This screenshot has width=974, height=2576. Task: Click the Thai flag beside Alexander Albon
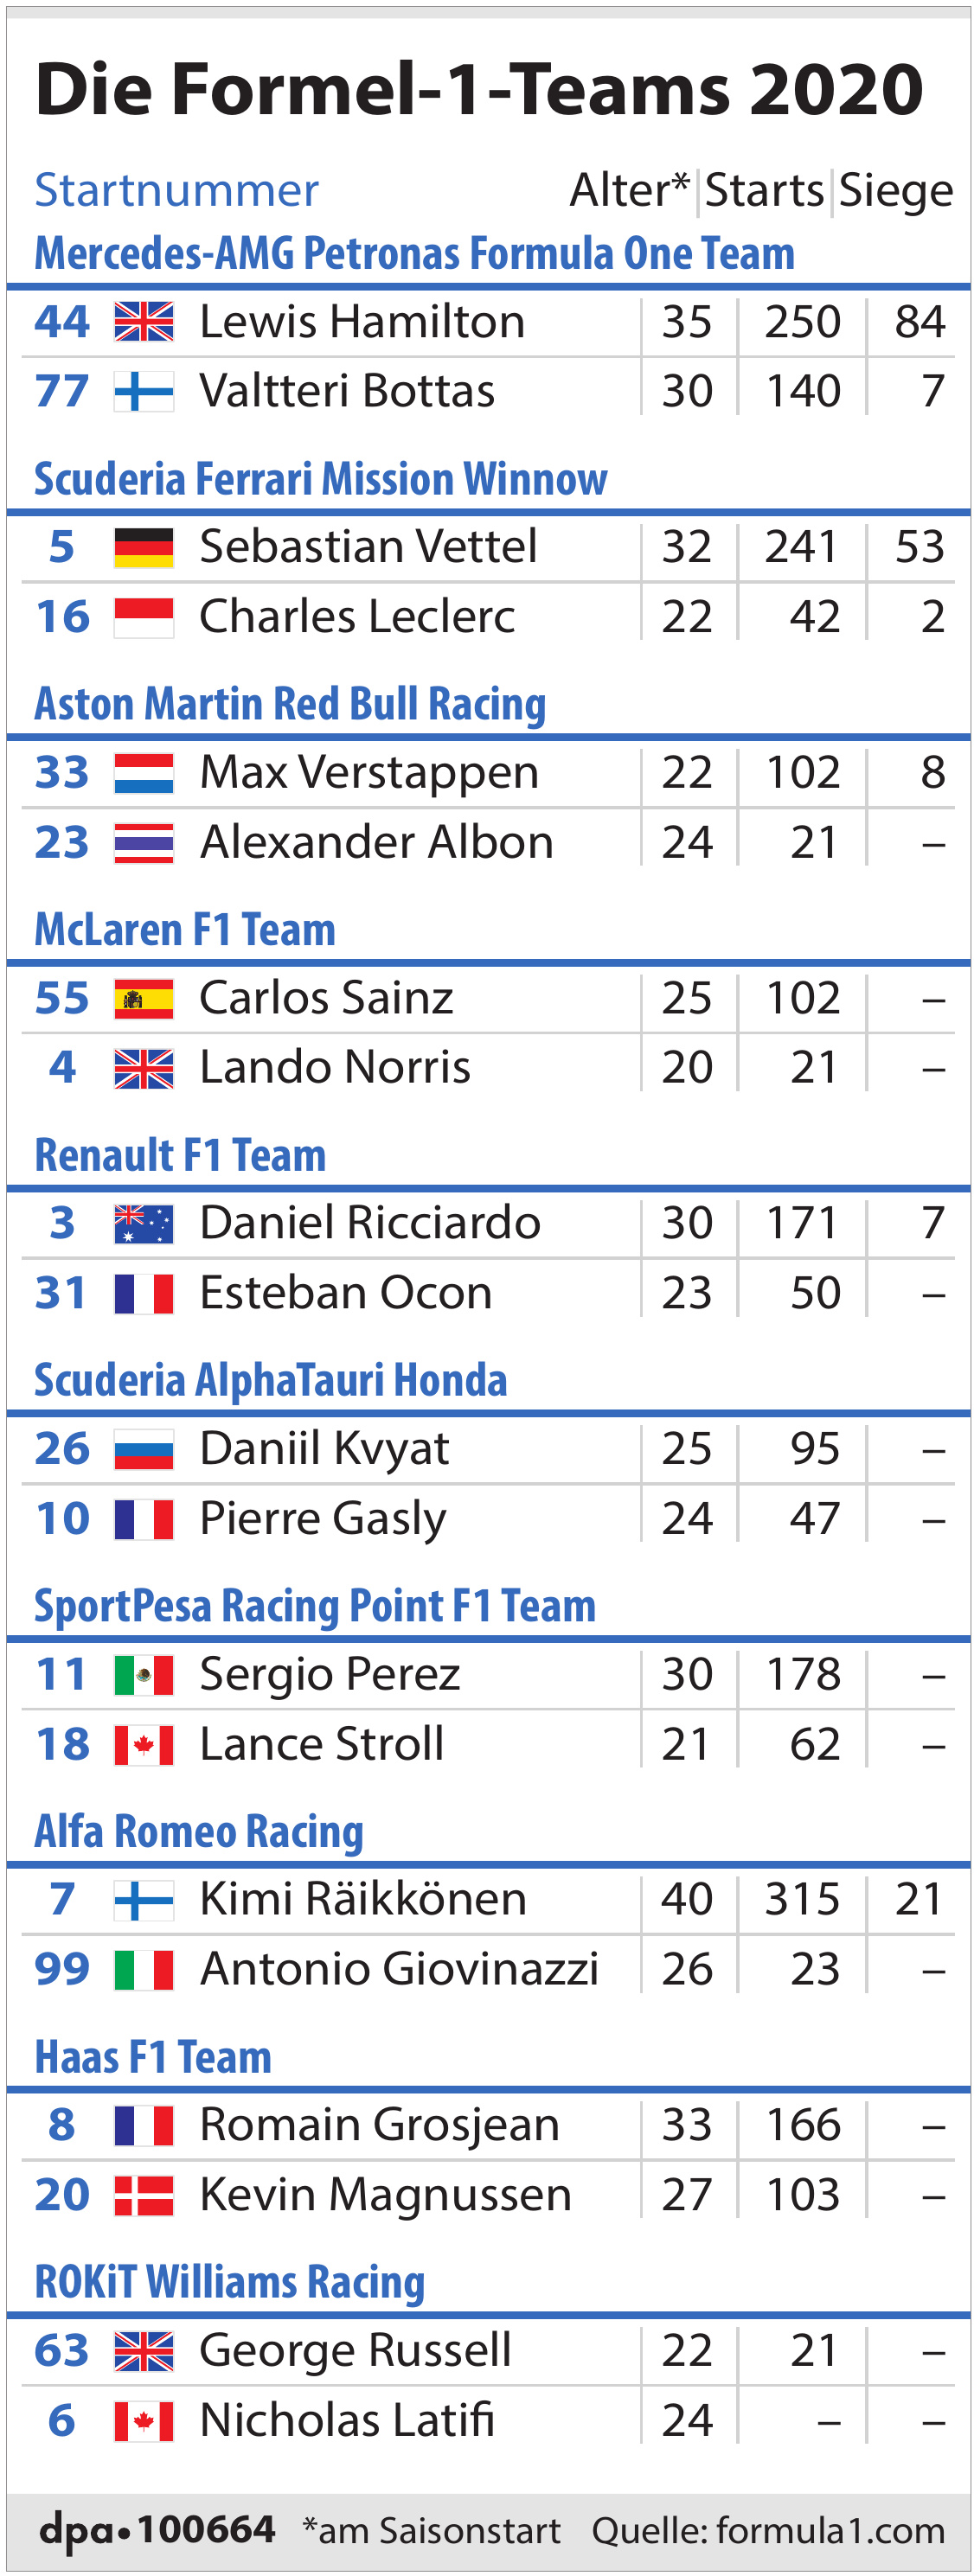pos(144,843)
